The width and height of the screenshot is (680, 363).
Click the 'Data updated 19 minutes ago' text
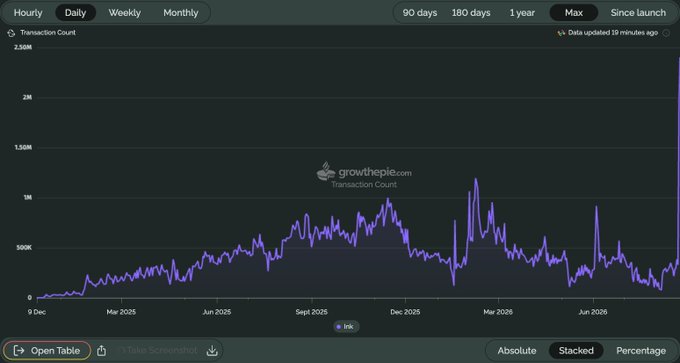tap(613, 33)
